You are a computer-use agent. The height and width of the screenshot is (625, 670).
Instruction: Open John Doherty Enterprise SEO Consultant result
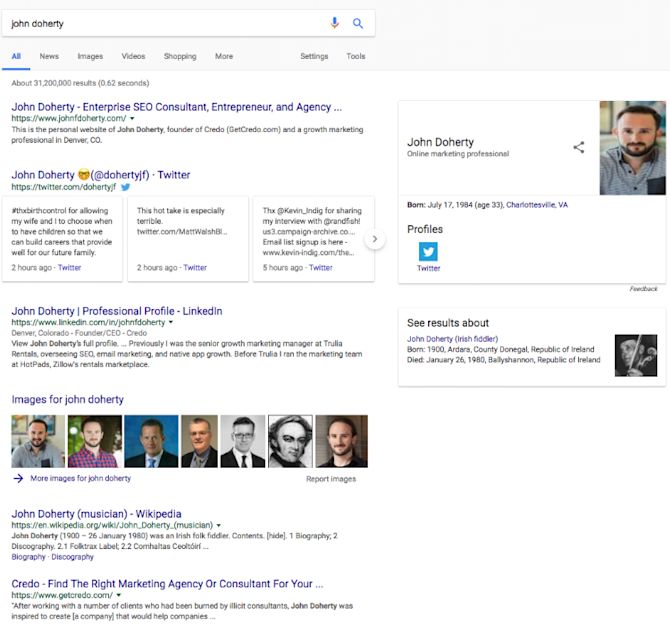[176, 107]
